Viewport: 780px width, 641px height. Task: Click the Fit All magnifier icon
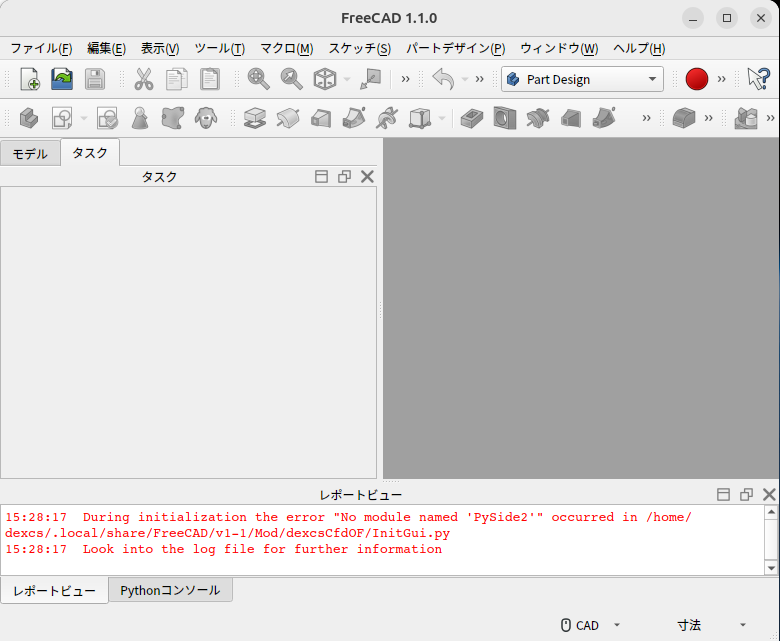coord(258,79)
